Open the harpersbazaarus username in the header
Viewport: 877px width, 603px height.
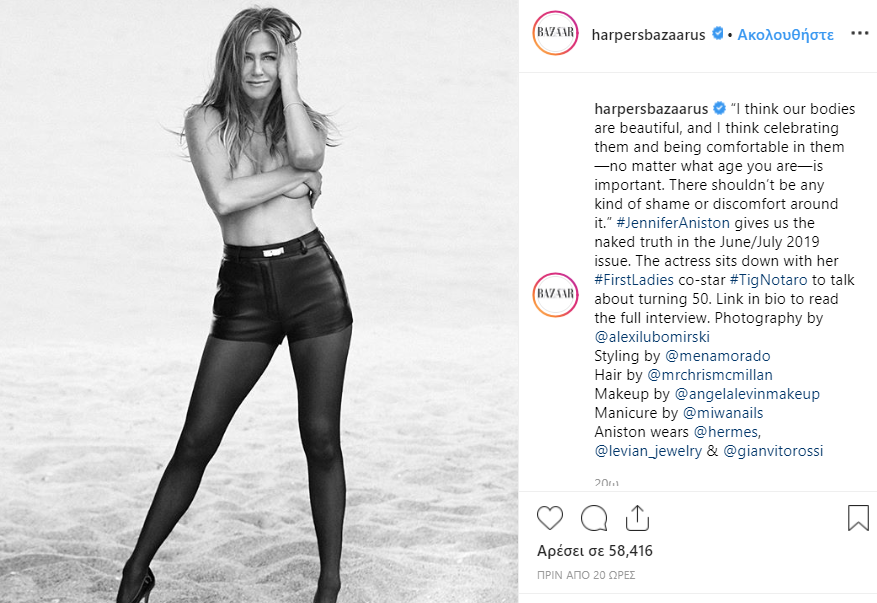click(648, 35)
